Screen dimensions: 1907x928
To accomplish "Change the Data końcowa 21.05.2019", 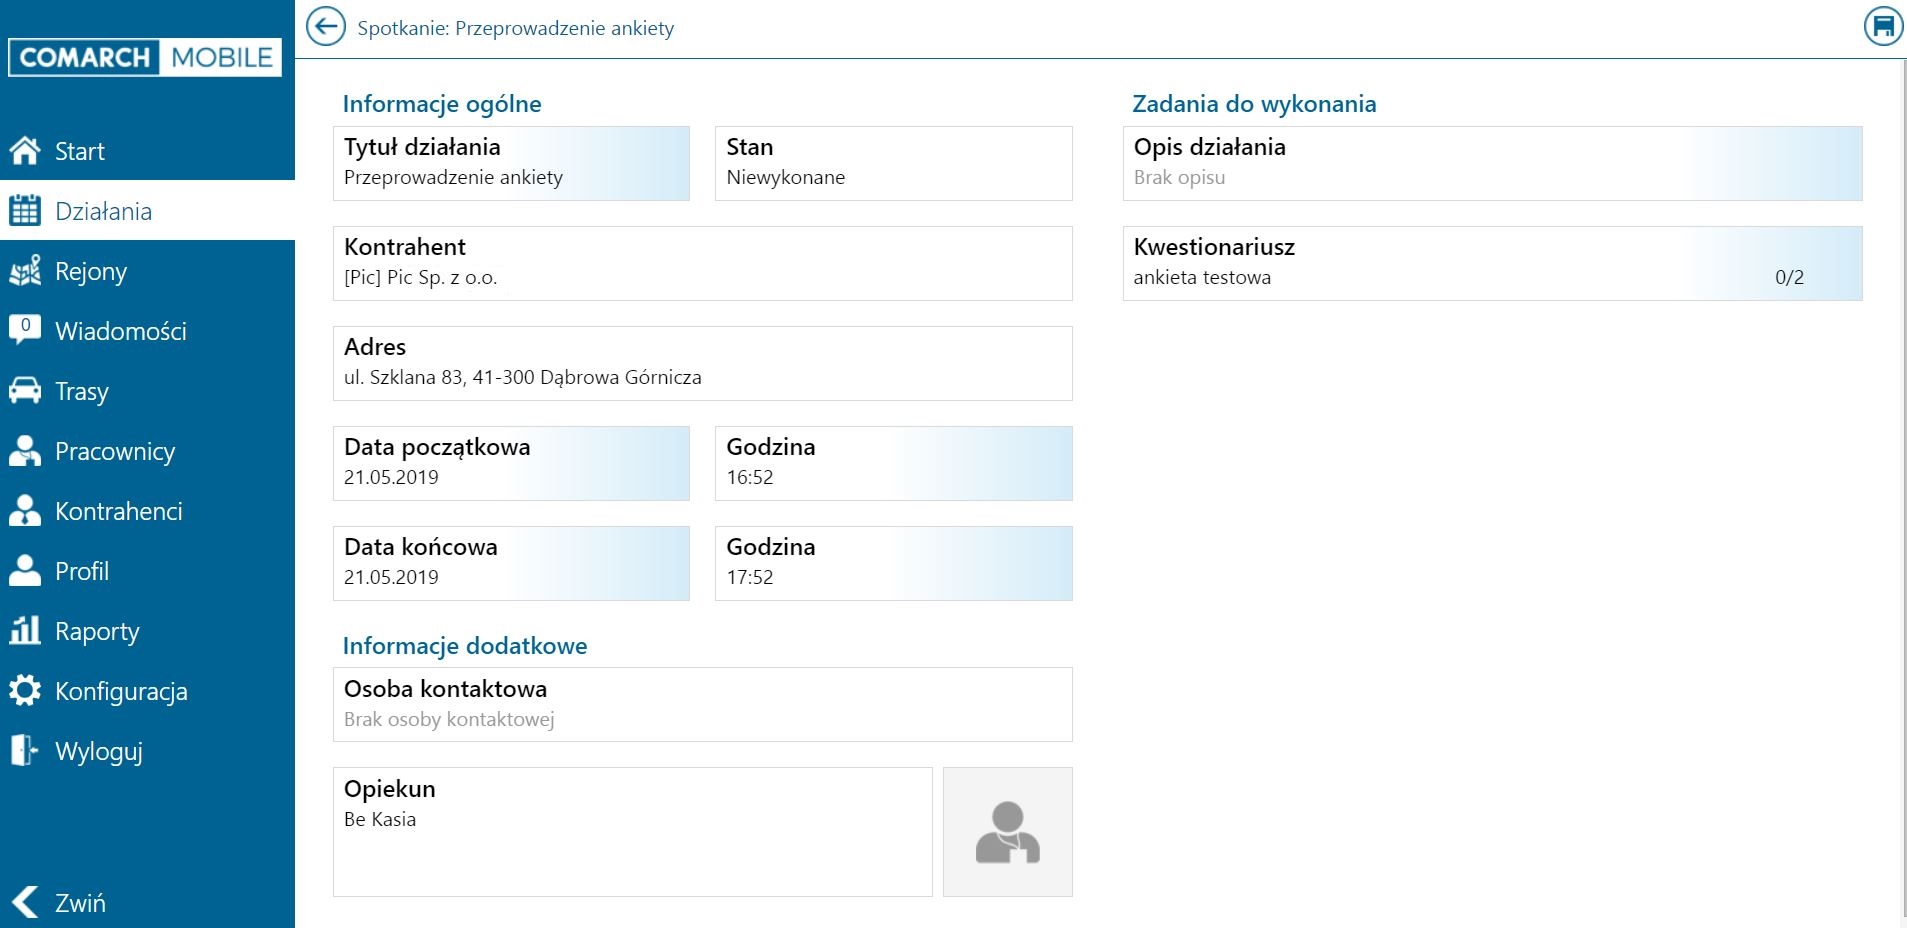I will [511, 563].
